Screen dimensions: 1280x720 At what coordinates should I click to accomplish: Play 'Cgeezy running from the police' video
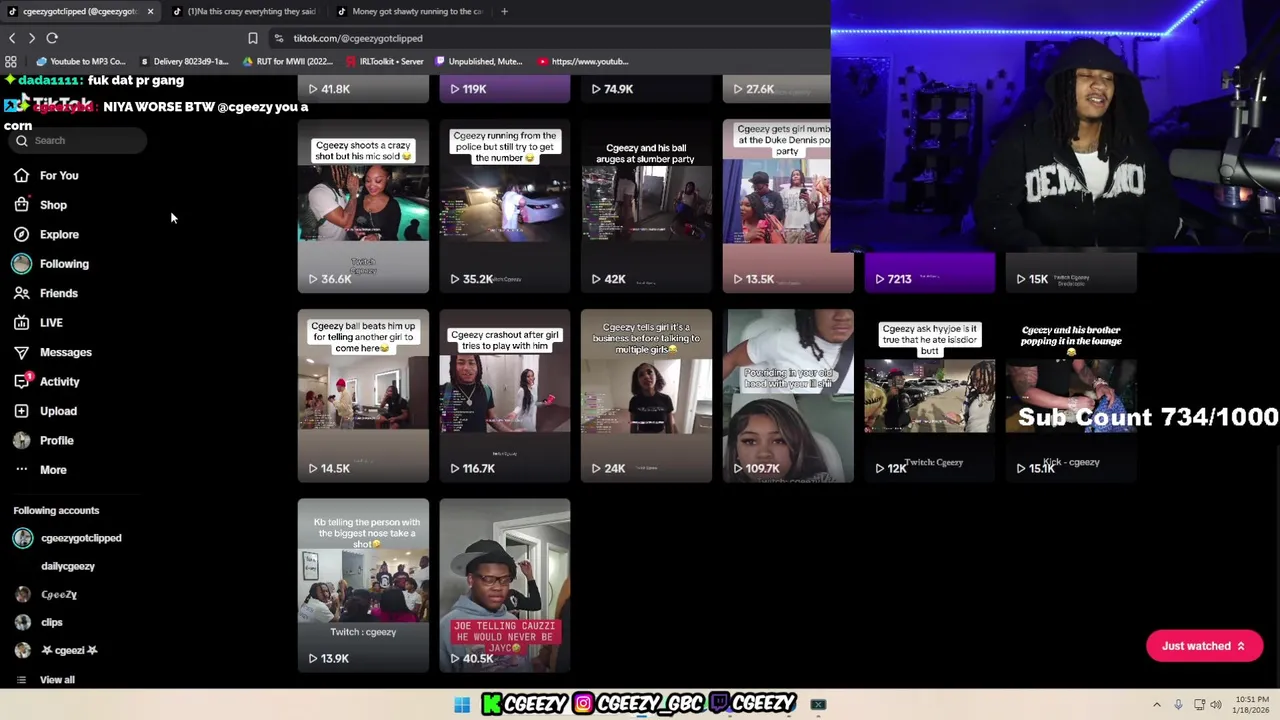point(505,206)
